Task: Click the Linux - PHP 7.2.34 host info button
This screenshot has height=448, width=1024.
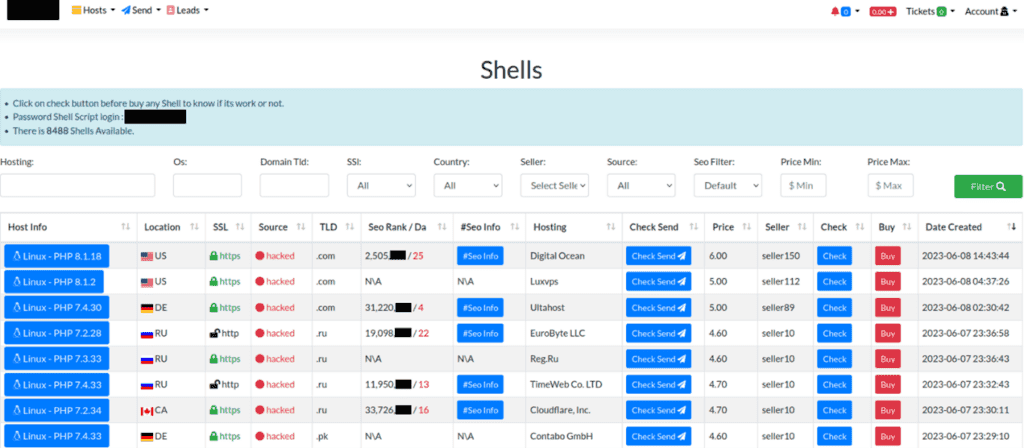Action: coord(57,410)
